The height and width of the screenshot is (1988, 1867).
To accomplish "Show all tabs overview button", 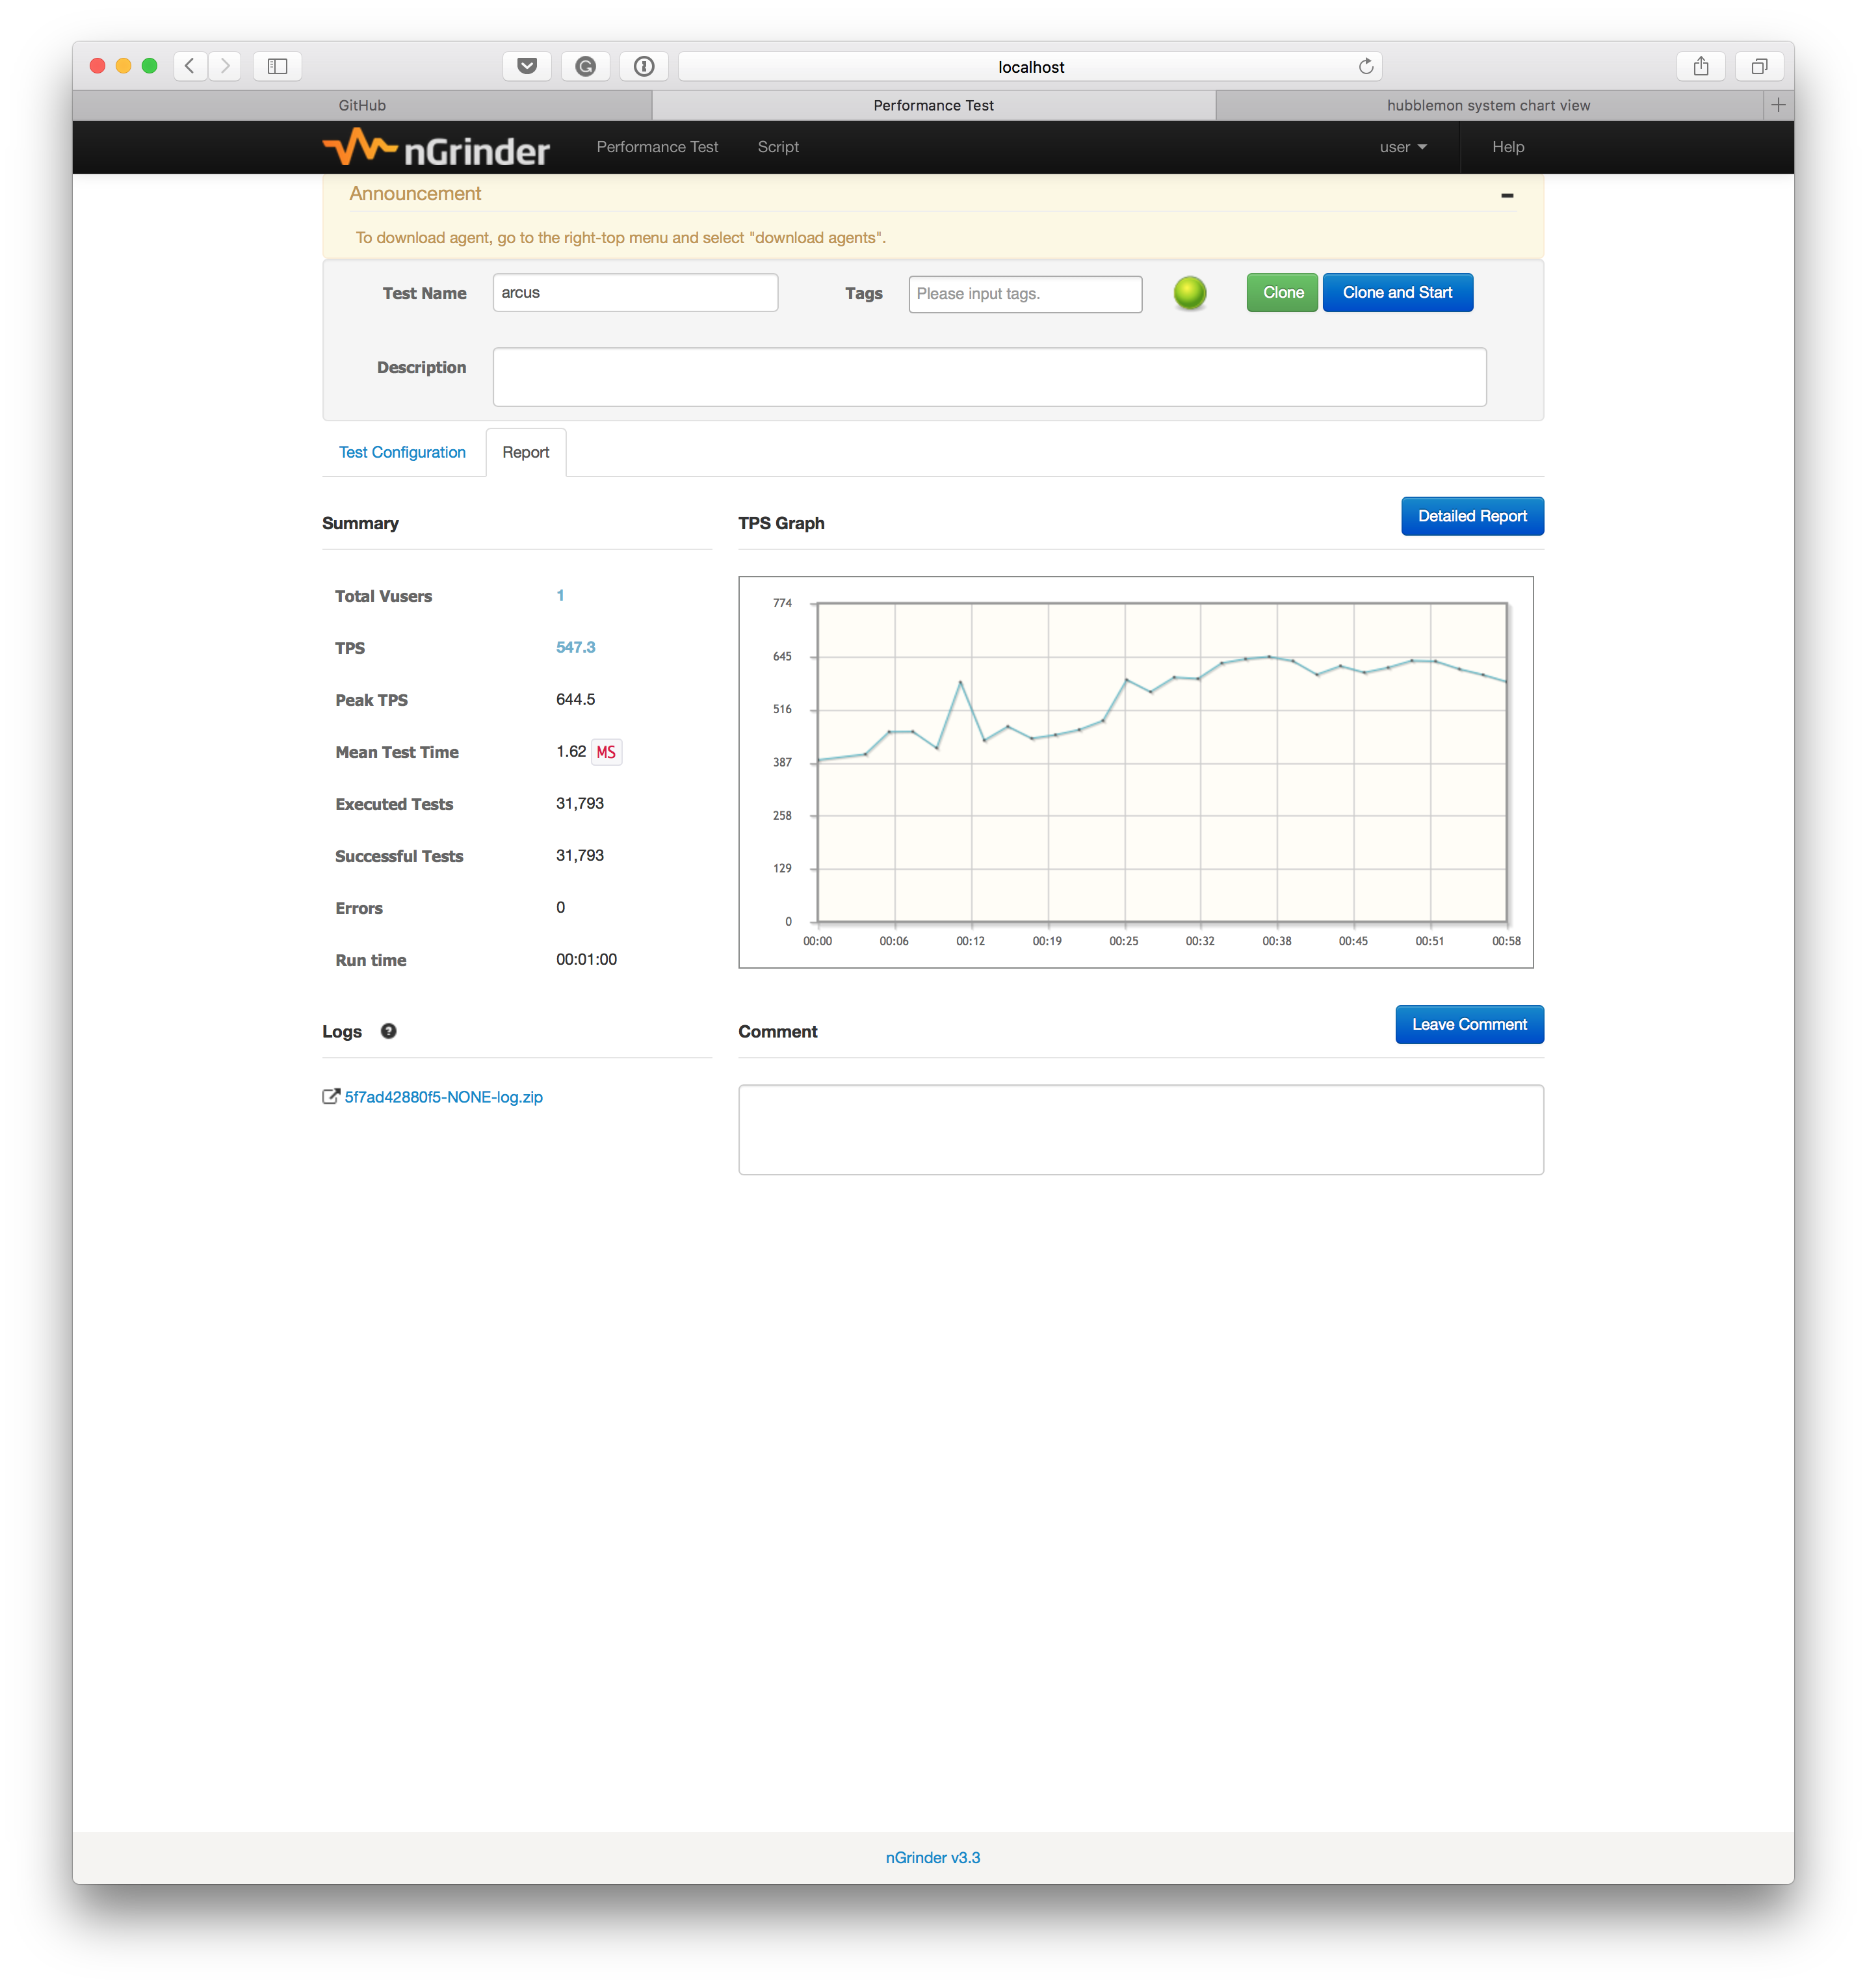I will (1759, 66).
